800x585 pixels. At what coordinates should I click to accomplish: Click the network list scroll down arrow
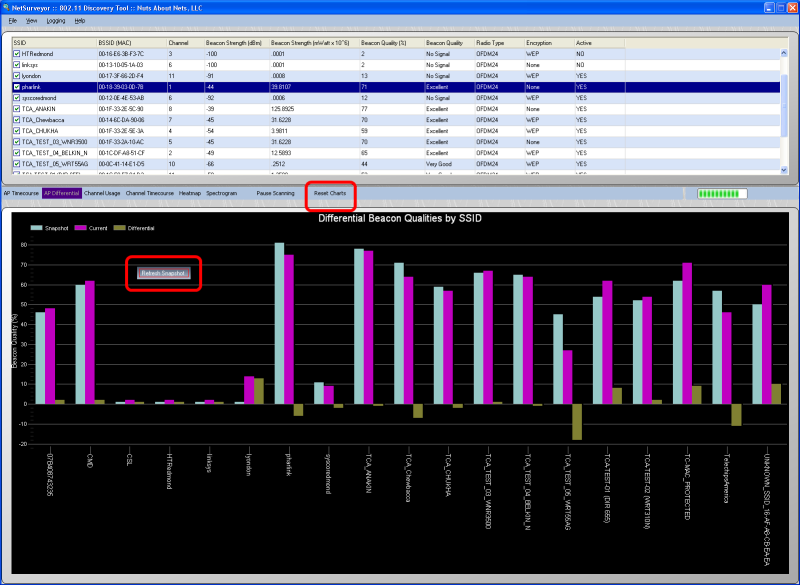tap(784, 170)
